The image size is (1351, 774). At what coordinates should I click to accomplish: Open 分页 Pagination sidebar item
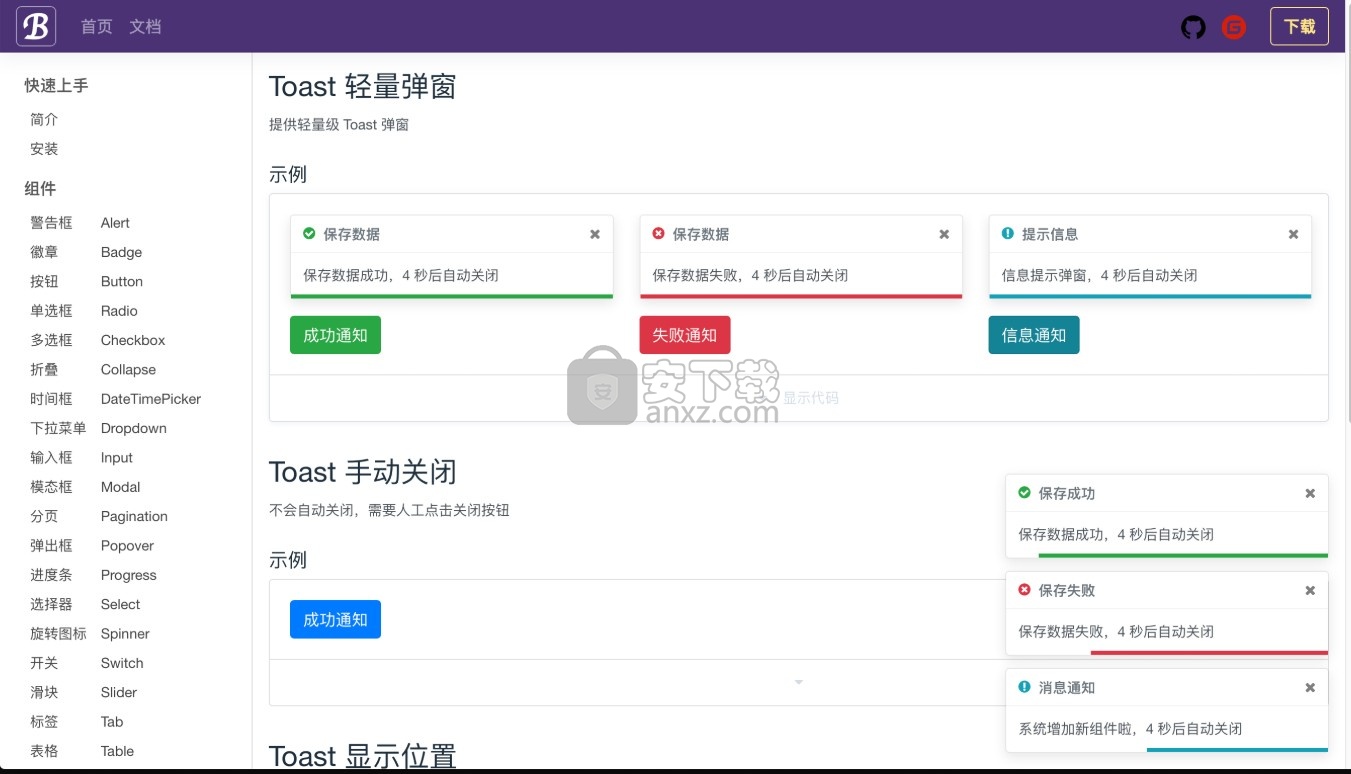pyautogui.click(x=99, y=516)
